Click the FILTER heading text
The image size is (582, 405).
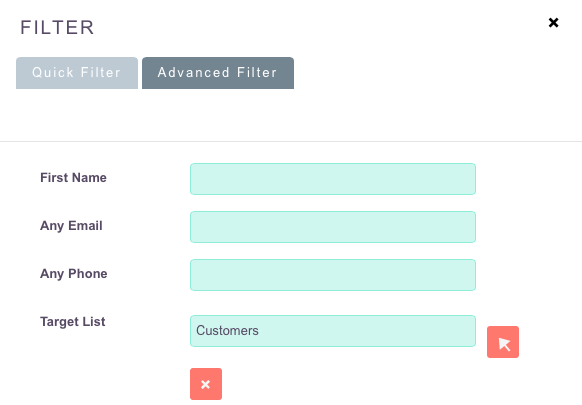point(58,27)
